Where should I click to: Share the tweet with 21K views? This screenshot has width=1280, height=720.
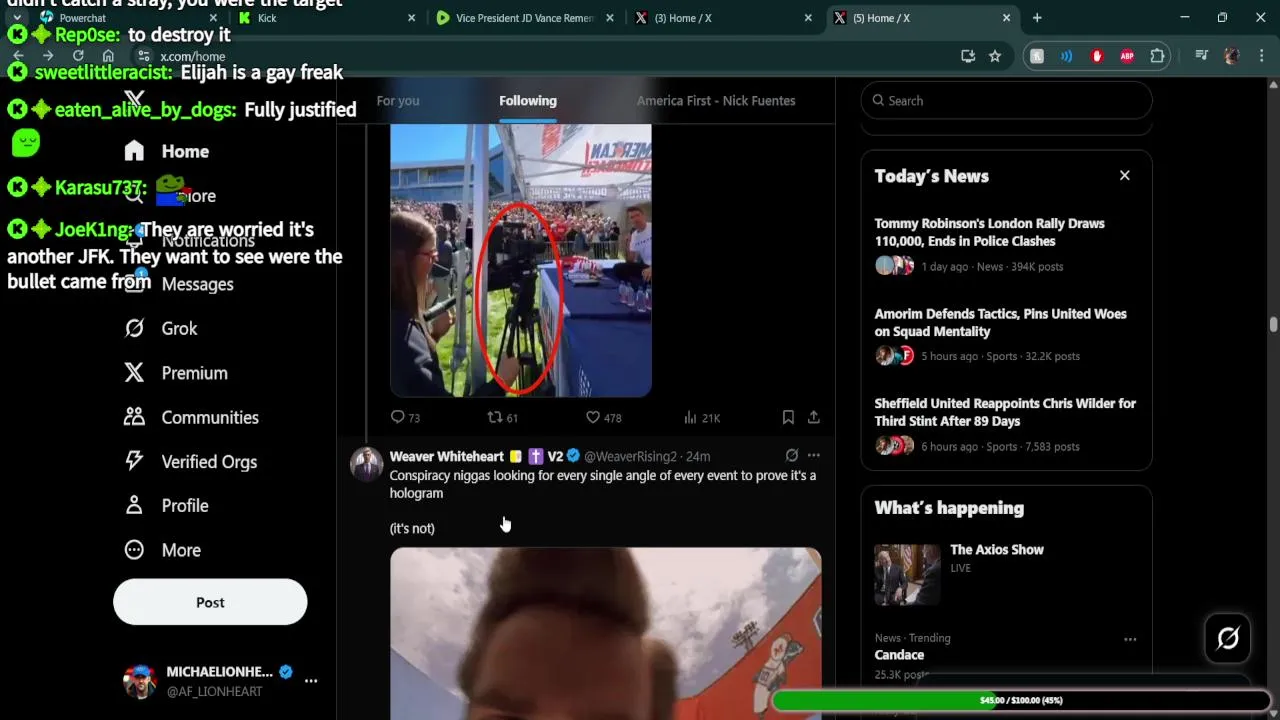click(x=814, y=417)
